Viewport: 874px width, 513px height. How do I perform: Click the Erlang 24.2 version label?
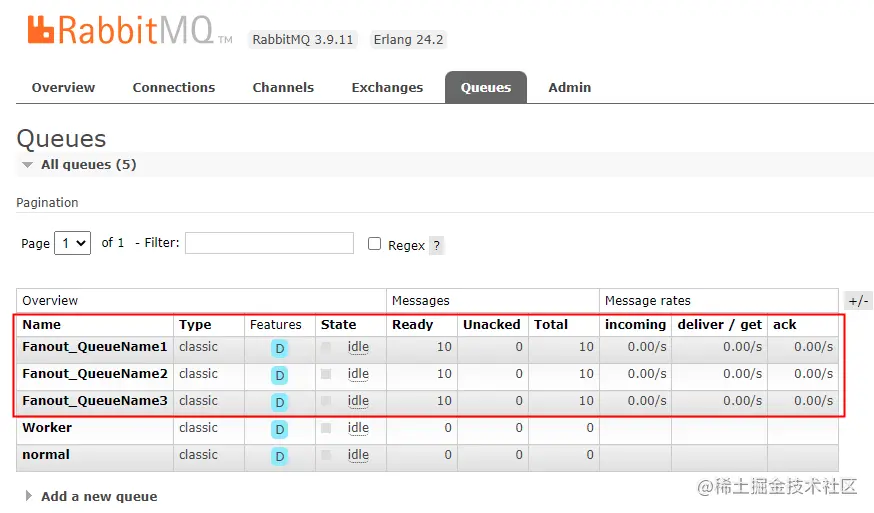point(409,40)
